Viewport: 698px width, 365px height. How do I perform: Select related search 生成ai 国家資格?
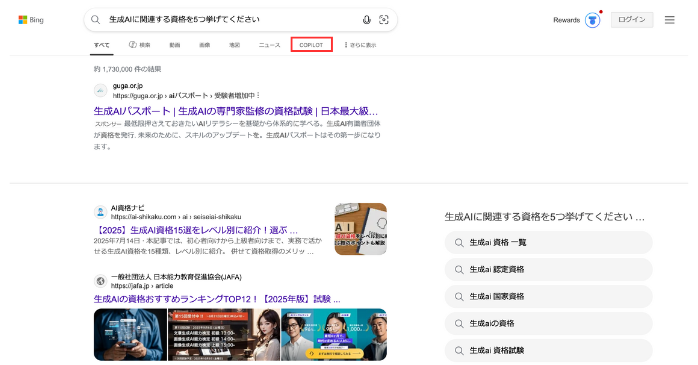tap(548, 296)
